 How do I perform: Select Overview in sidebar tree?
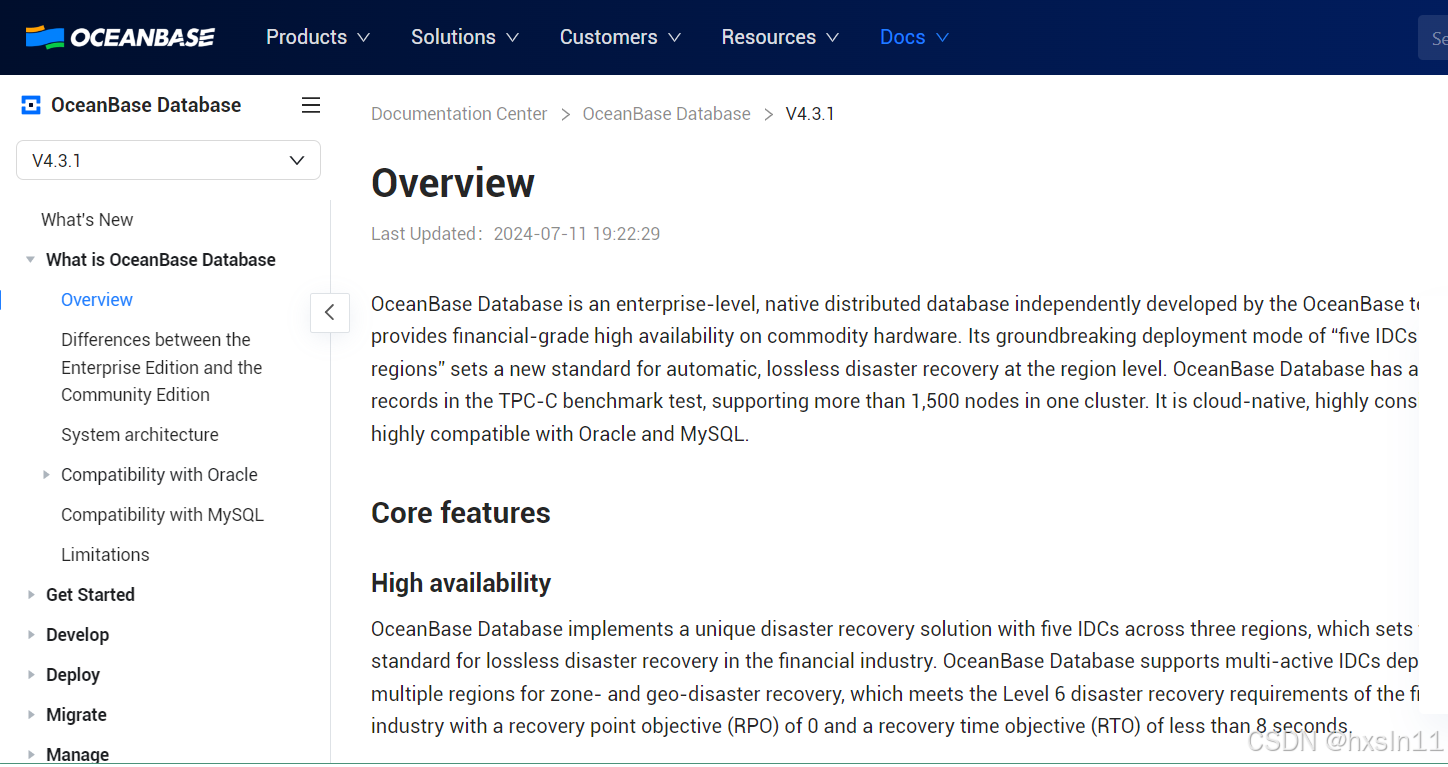click(x=97, y=300)
